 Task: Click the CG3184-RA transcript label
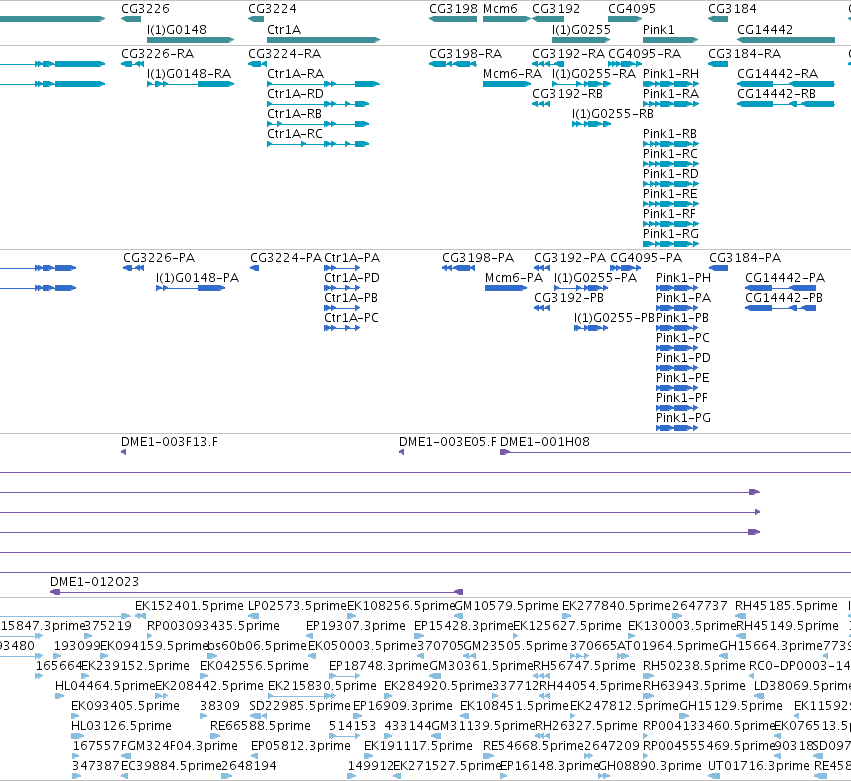745,54
